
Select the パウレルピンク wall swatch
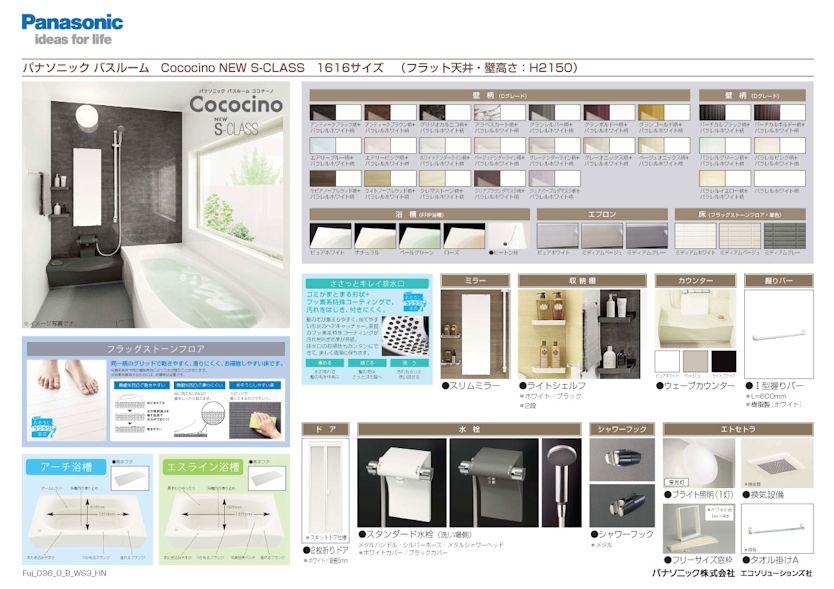point(780,145)
